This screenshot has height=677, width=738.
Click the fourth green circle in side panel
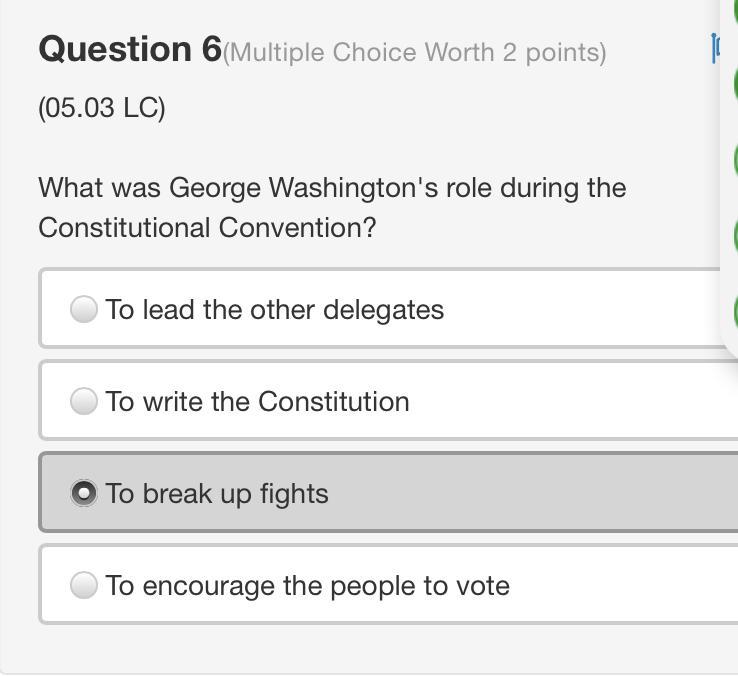point(735,236)
